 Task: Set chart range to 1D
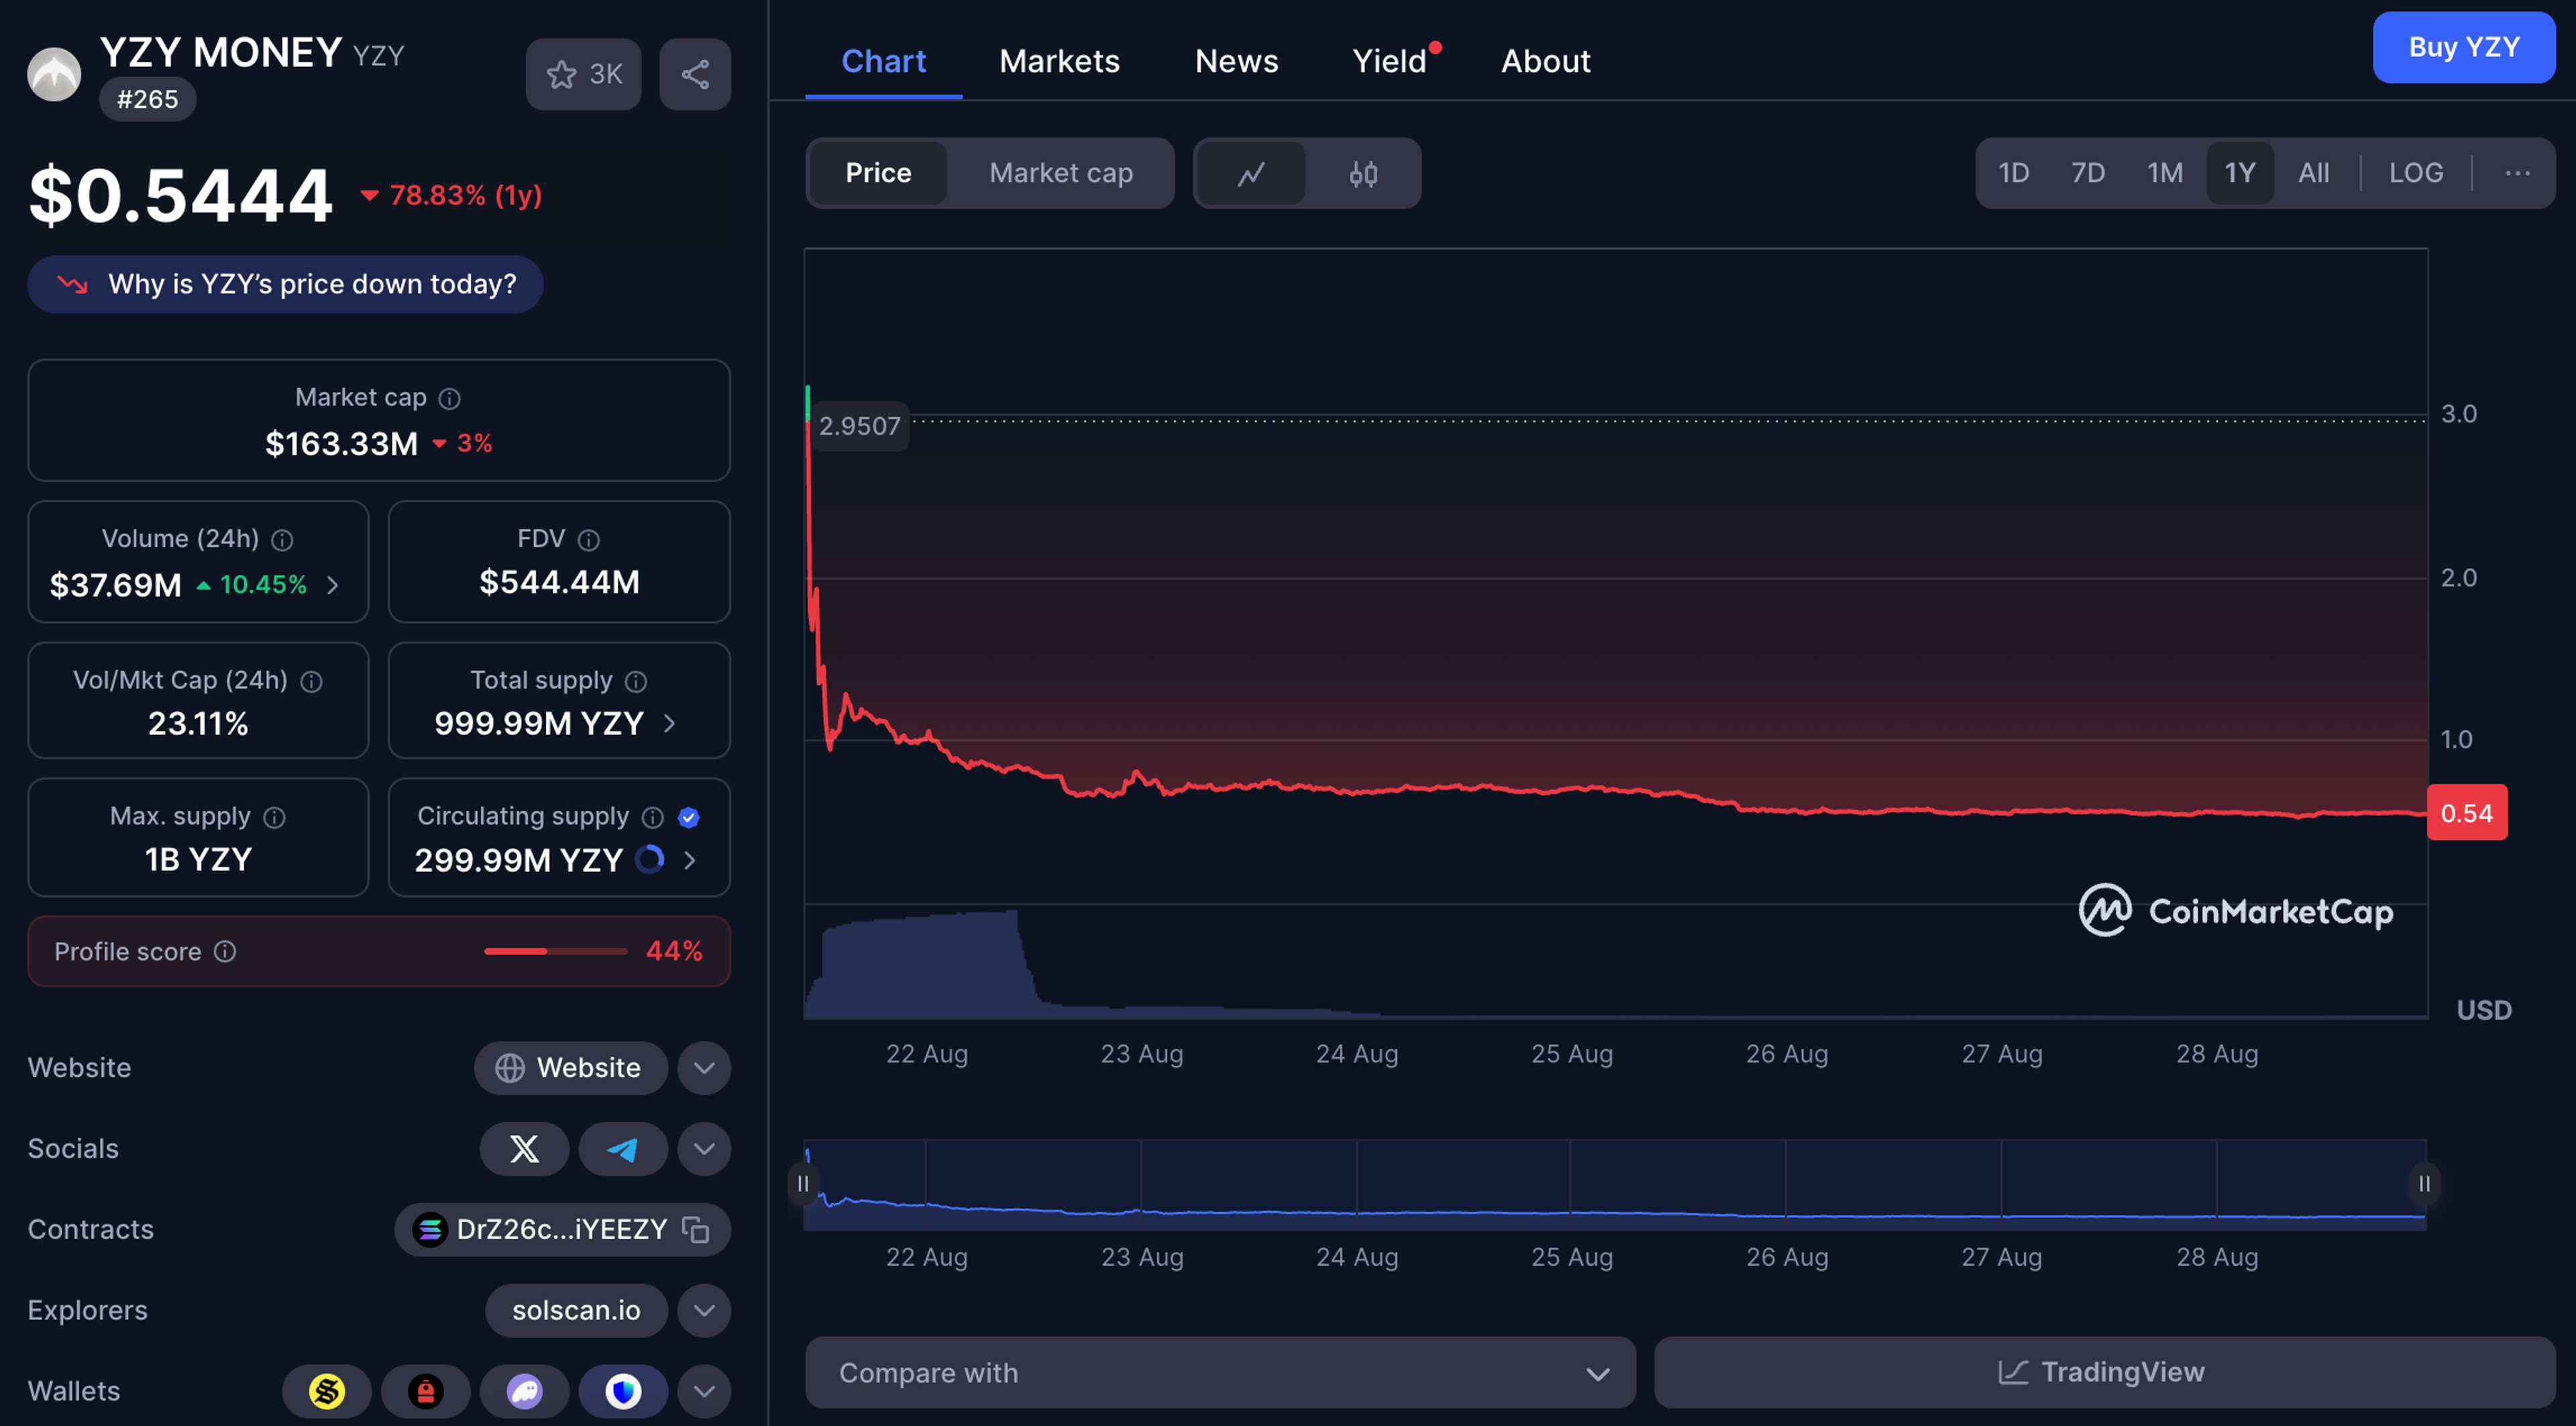(2013, 173)
